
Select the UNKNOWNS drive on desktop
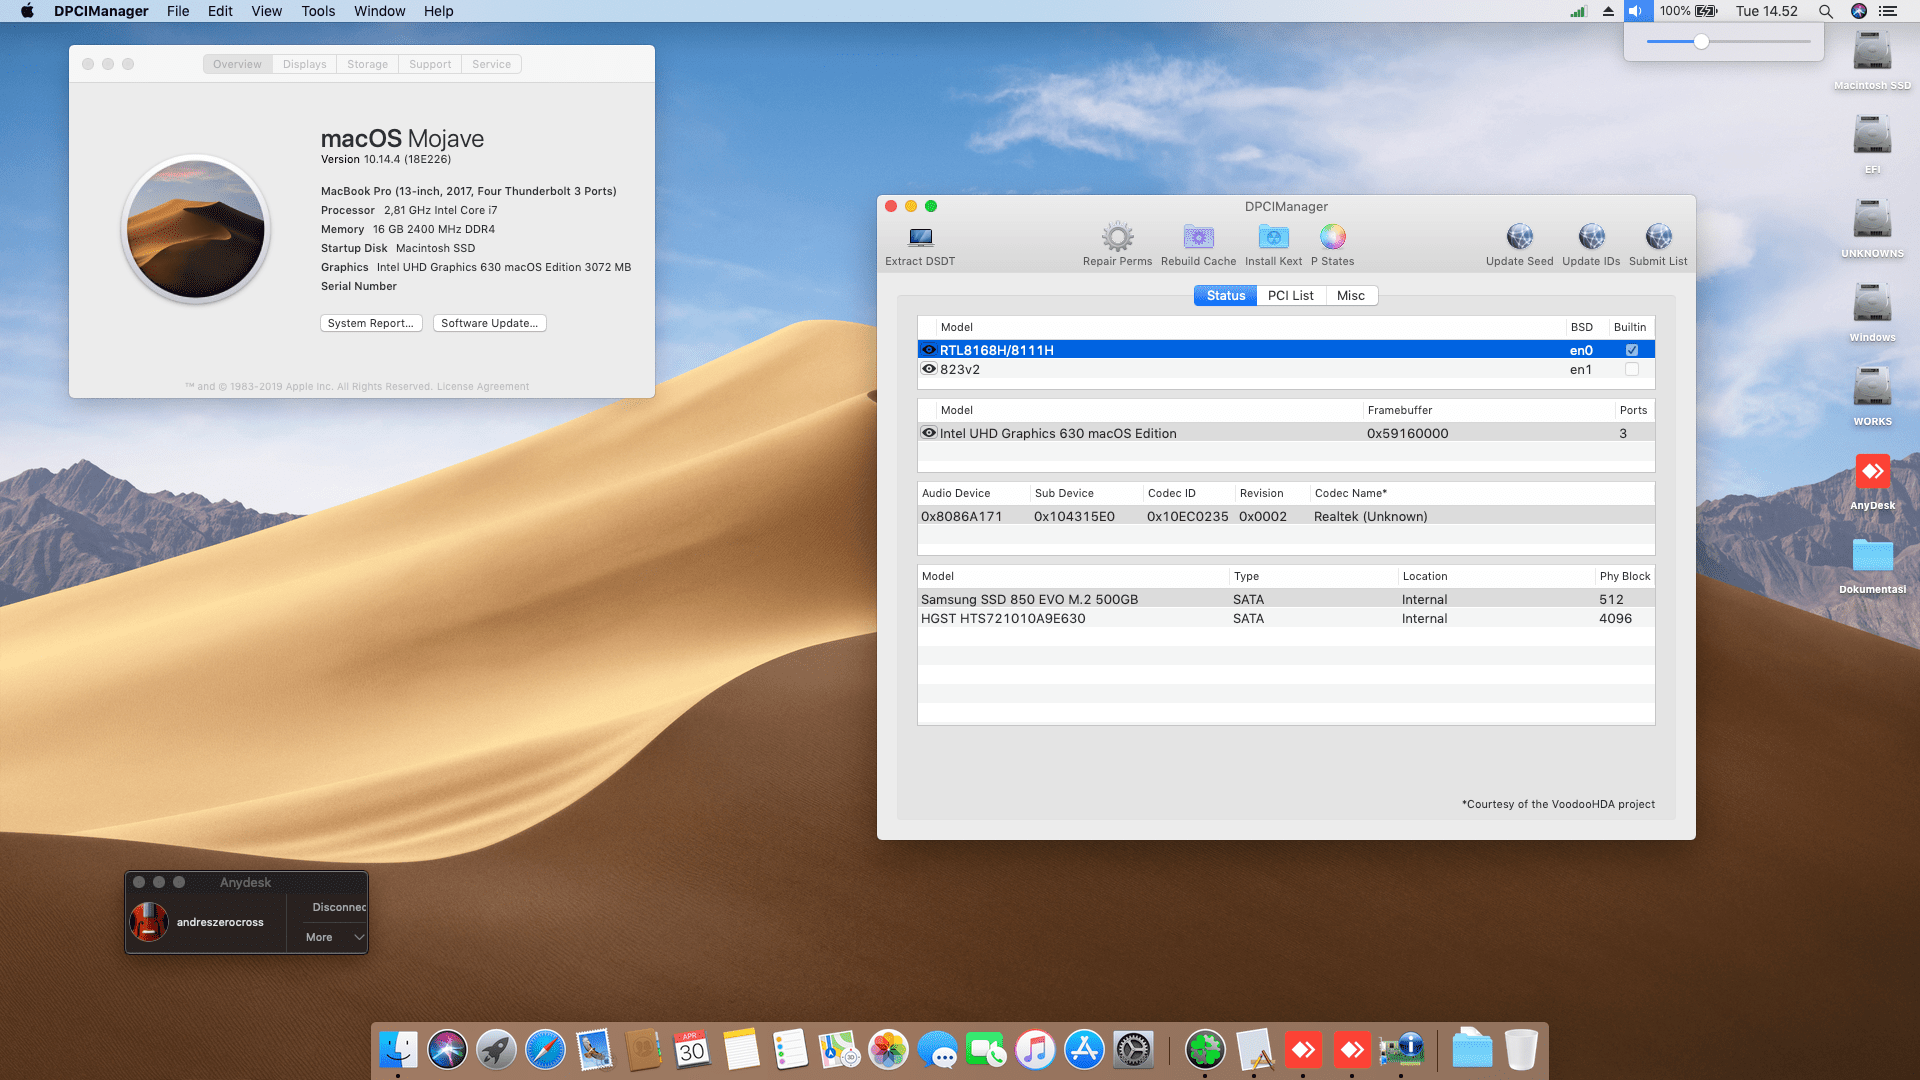coord(1872,219)
